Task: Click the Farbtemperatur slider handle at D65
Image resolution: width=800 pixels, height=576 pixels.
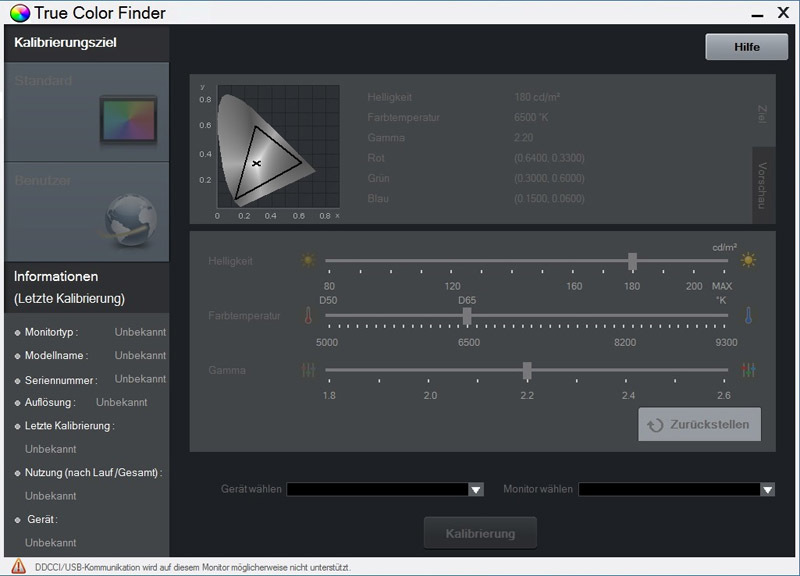Action: 467,316
